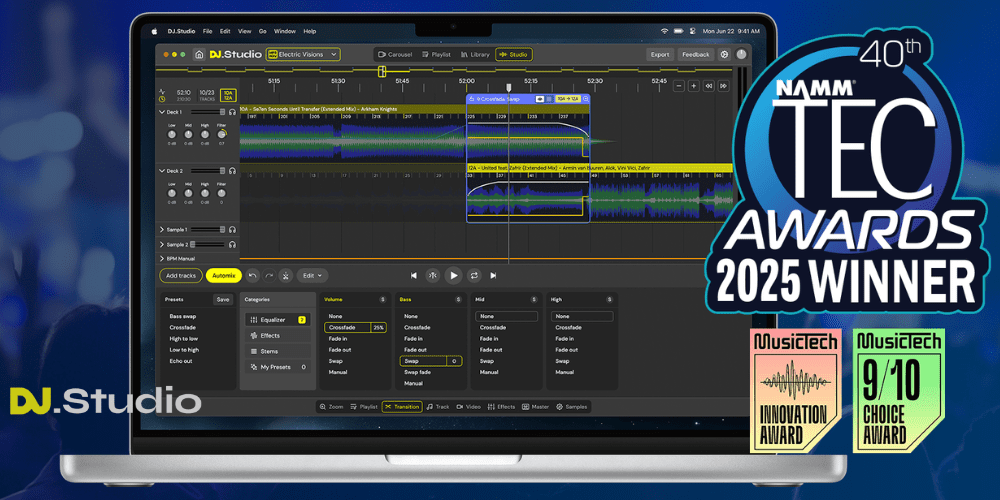This screenshot has height=500, width=1000.
Task: Open the Effects tab in the bottom toolbar
Action: click(501, 407)
